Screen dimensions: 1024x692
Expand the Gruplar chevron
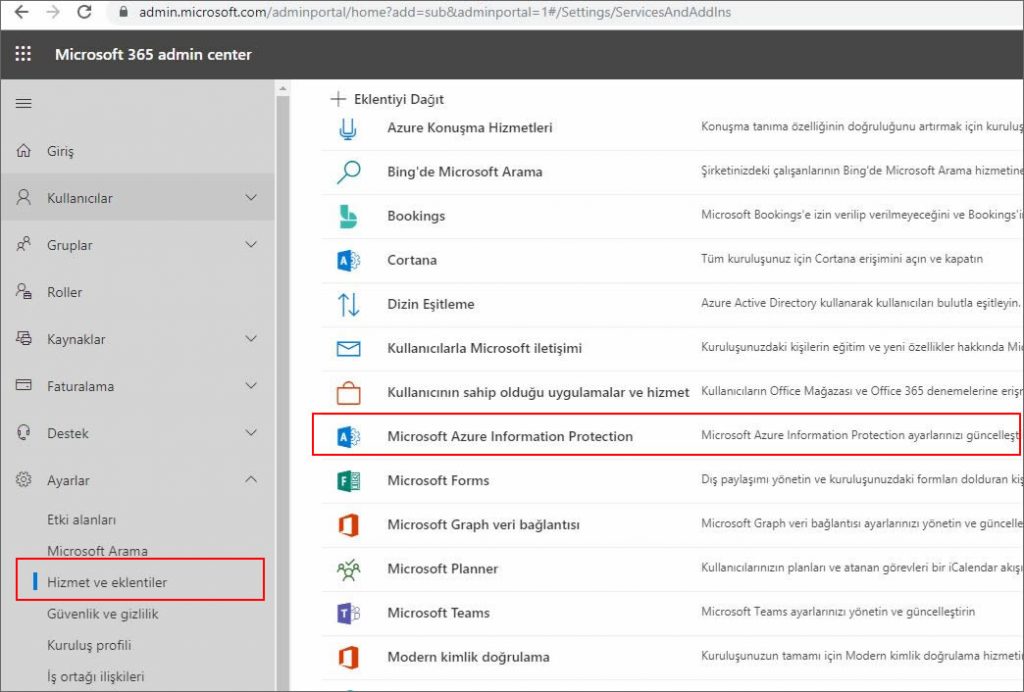(251, 244)
